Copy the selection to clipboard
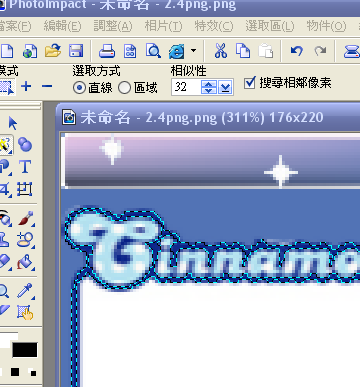The width and height of the screenshot is (360, 387). tap(243, 51)
